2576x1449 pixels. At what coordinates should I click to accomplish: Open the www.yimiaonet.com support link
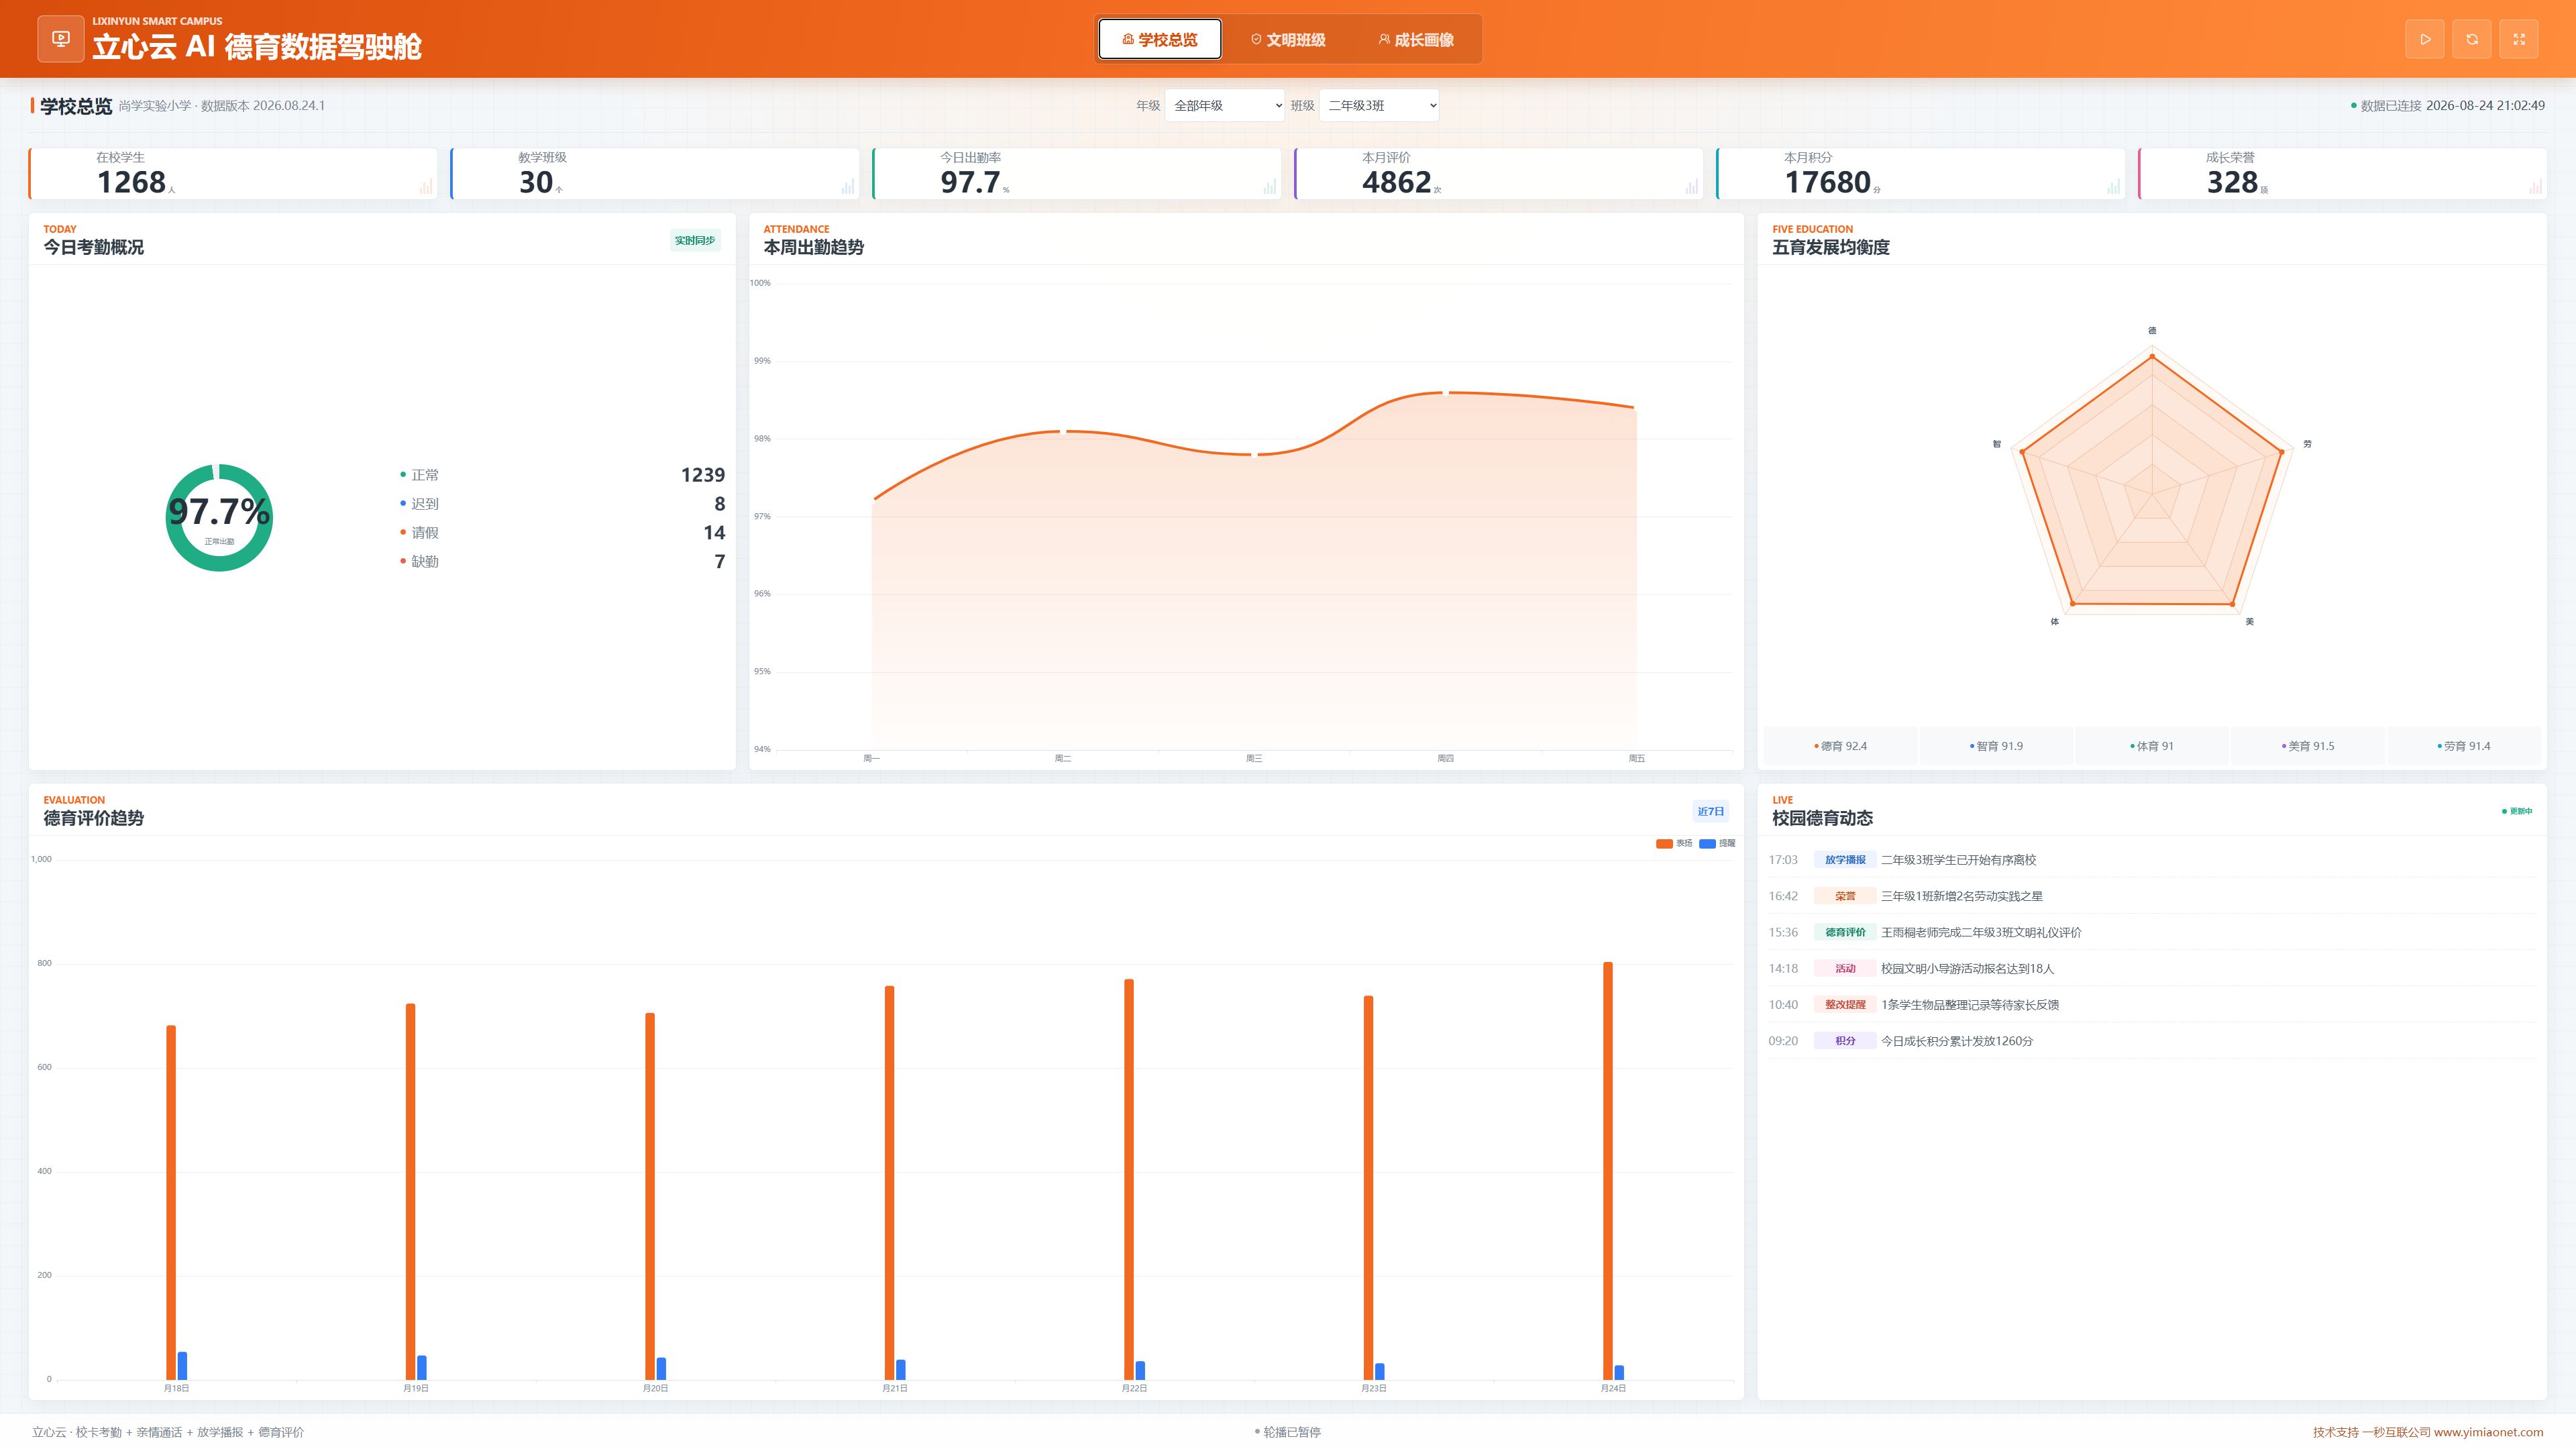pyautogui.click(x=2488, y=1432)
